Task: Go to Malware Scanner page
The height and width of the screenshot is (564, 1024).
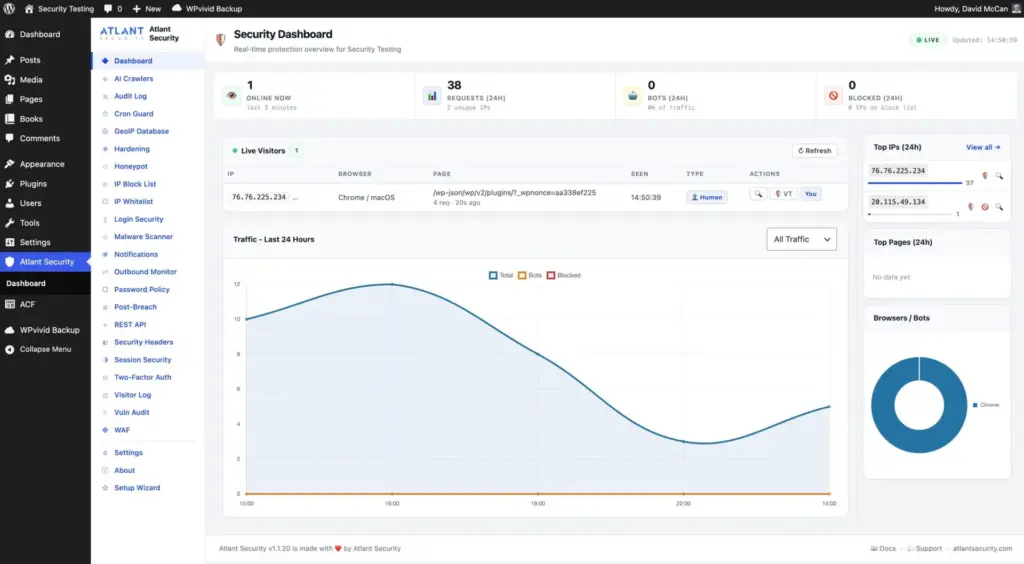Action: (144, 236)
